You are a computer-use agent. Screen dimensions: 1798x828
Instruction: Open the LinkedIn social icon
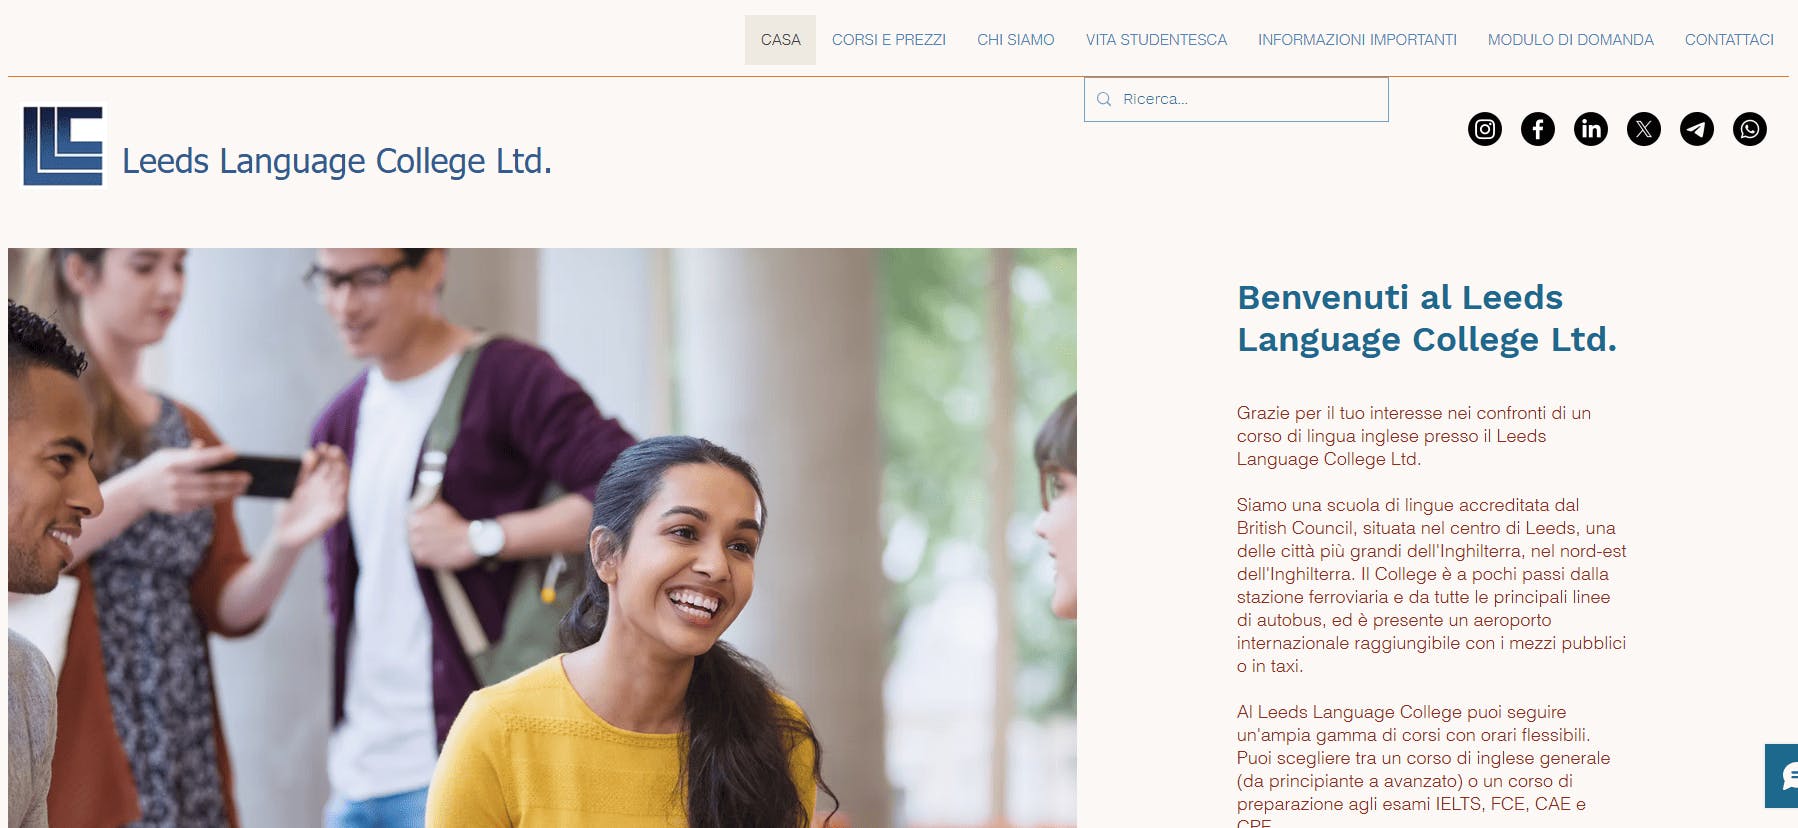[x=1591, y=129]
